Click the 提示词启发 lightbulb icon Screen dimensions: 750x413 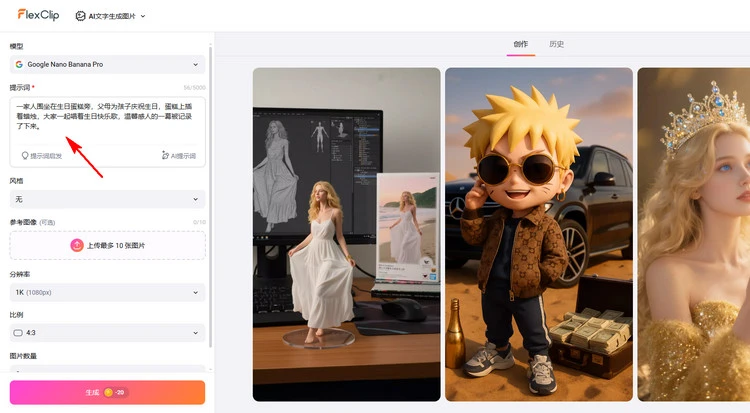pos(25,156)
